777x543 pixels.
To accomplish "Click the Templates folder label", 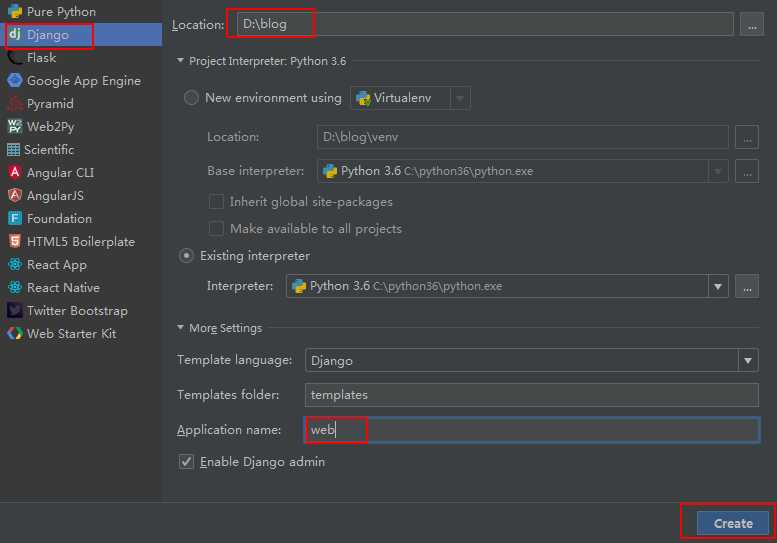I will [x=228, y=395].
